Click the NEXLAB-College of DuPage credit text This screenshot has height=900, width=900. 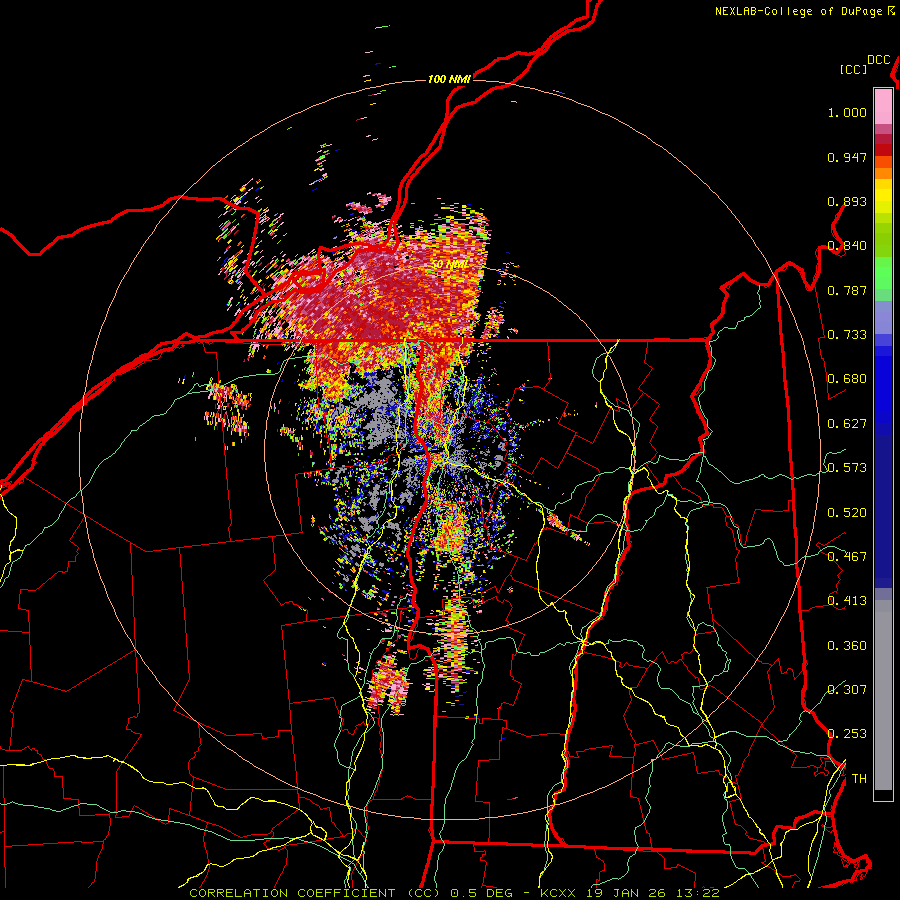coord(797,11)
